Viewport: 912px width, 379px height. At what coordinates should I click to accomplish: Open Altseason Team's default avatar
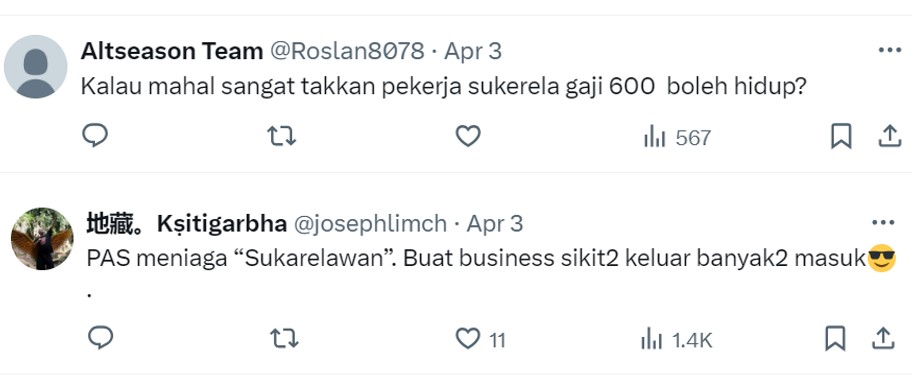pyautogui.click(x=35, y=67)
